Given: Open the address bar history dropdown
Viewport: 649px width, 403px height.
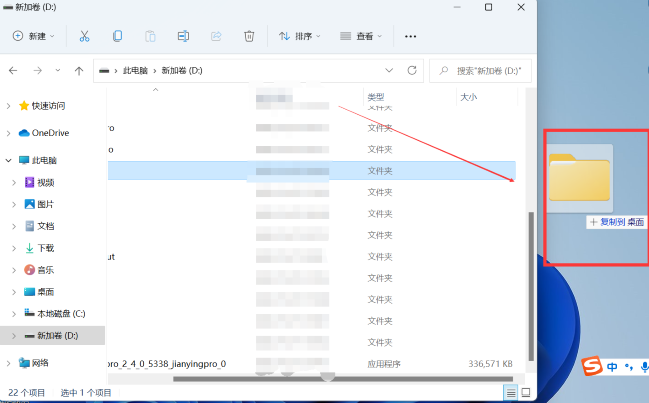Looking at the screenshot, I should point(389,71).
